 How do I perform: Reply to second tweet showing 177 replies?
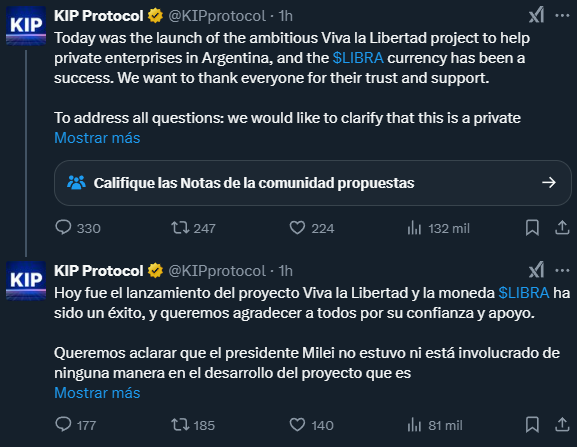pyautogui.click(x=75, y=425)
